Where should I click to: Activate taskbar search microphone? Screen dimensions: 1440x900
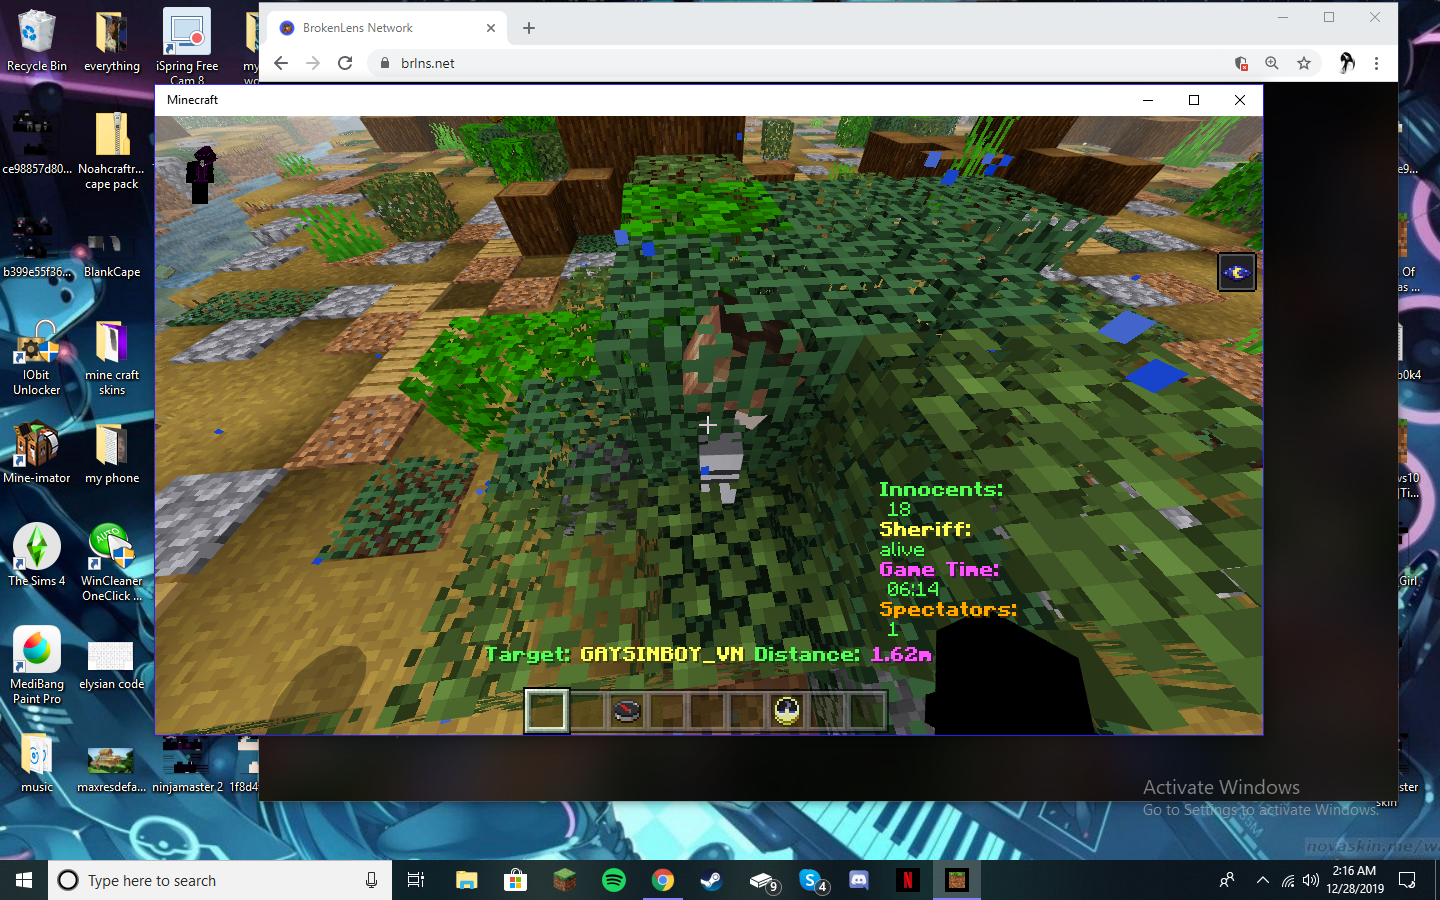click(x=371, y=880)
